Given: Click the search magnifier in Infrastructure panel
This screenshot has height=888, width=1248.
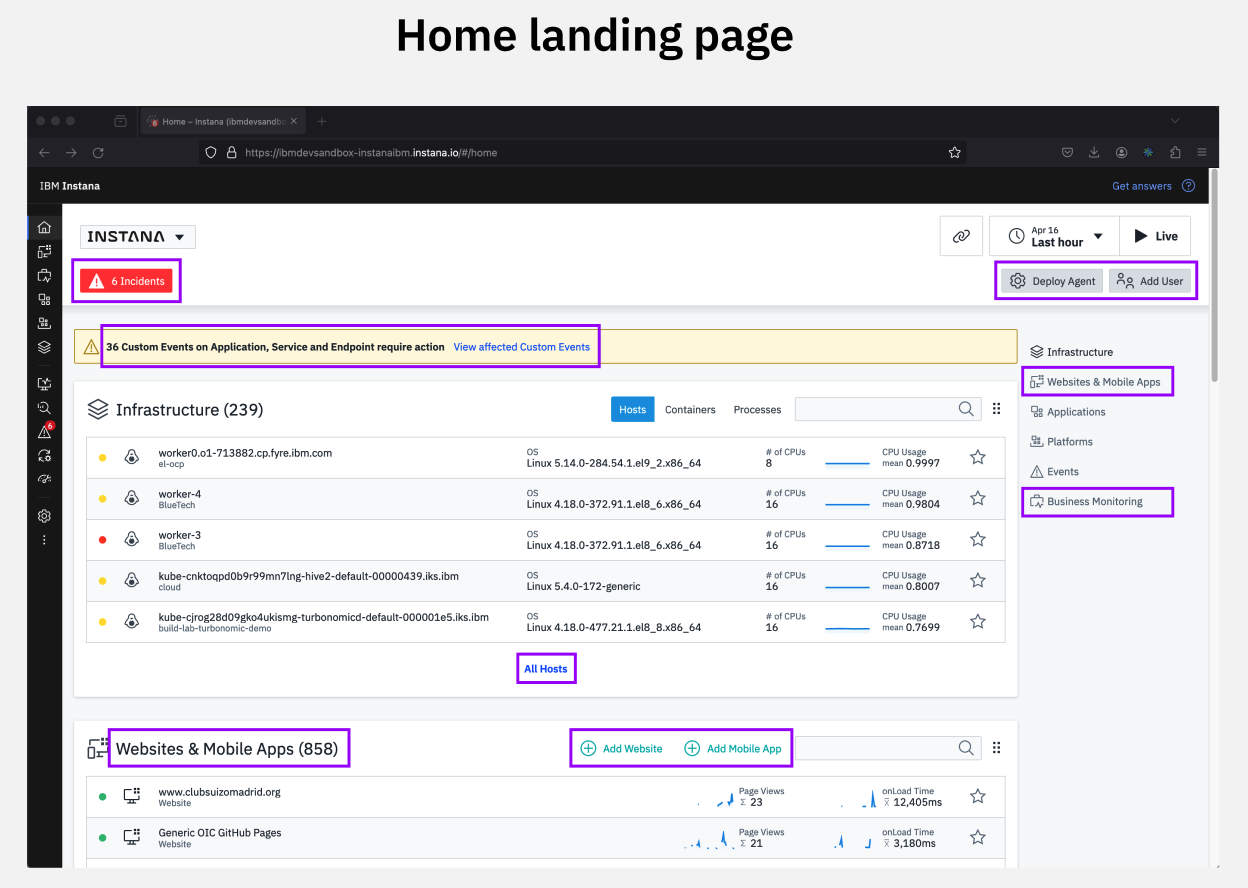Looking at the screenshot, I should point(966,409).
